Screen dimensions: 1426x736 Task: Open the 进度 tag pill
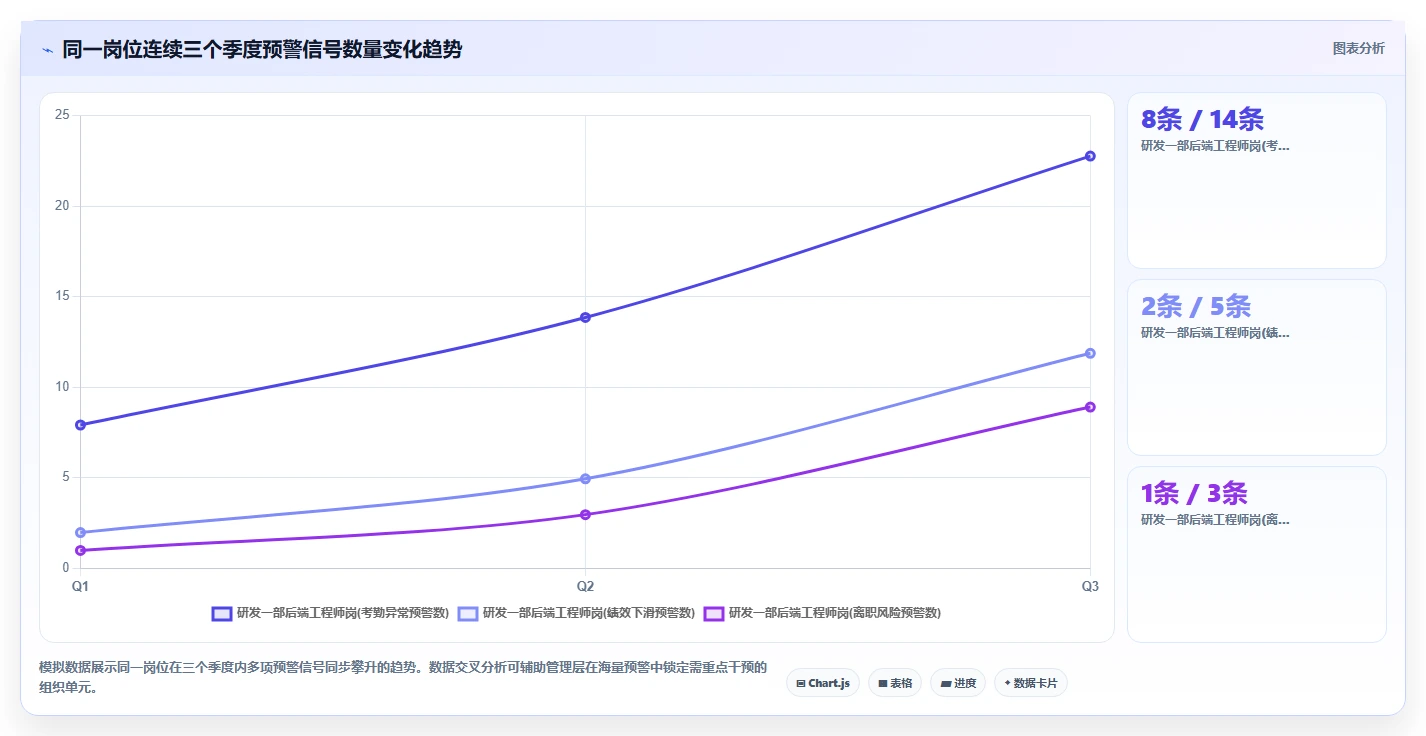(x=958, y=683)
